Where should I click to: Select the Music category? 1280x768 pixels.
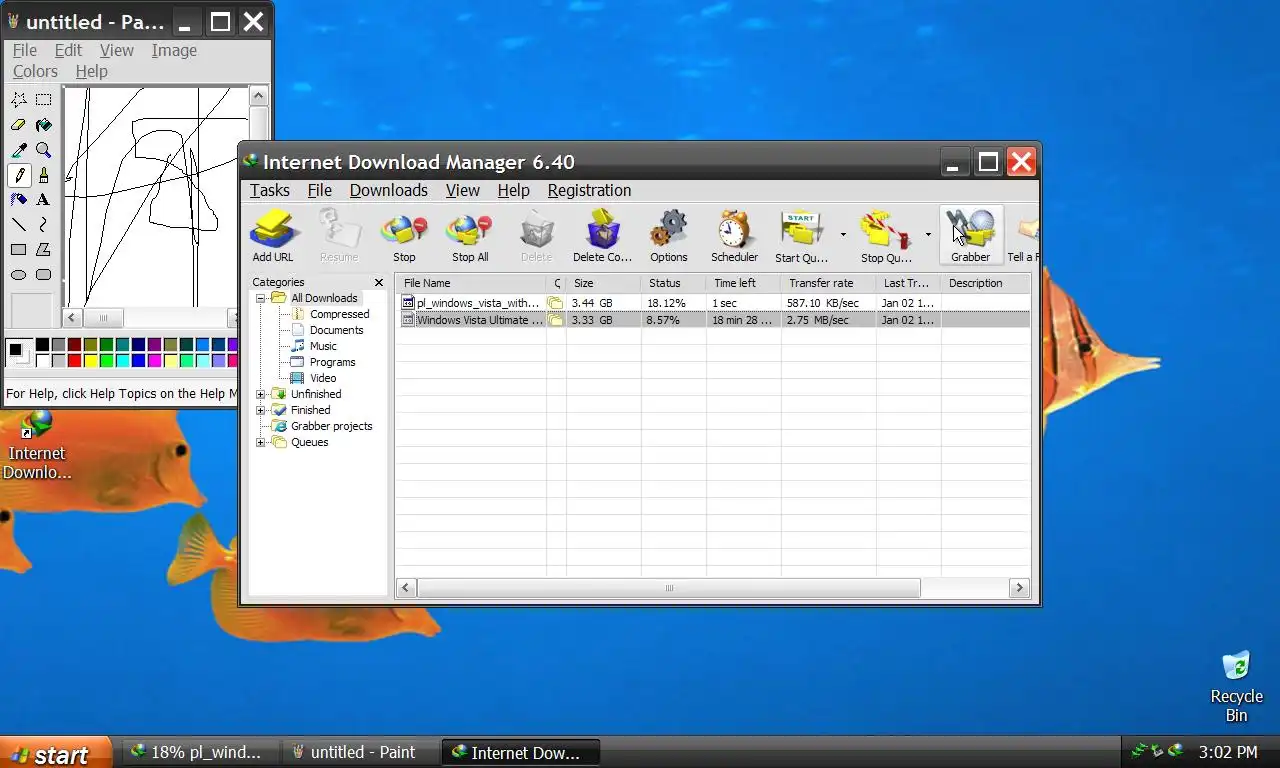click(x=323, y=346)
